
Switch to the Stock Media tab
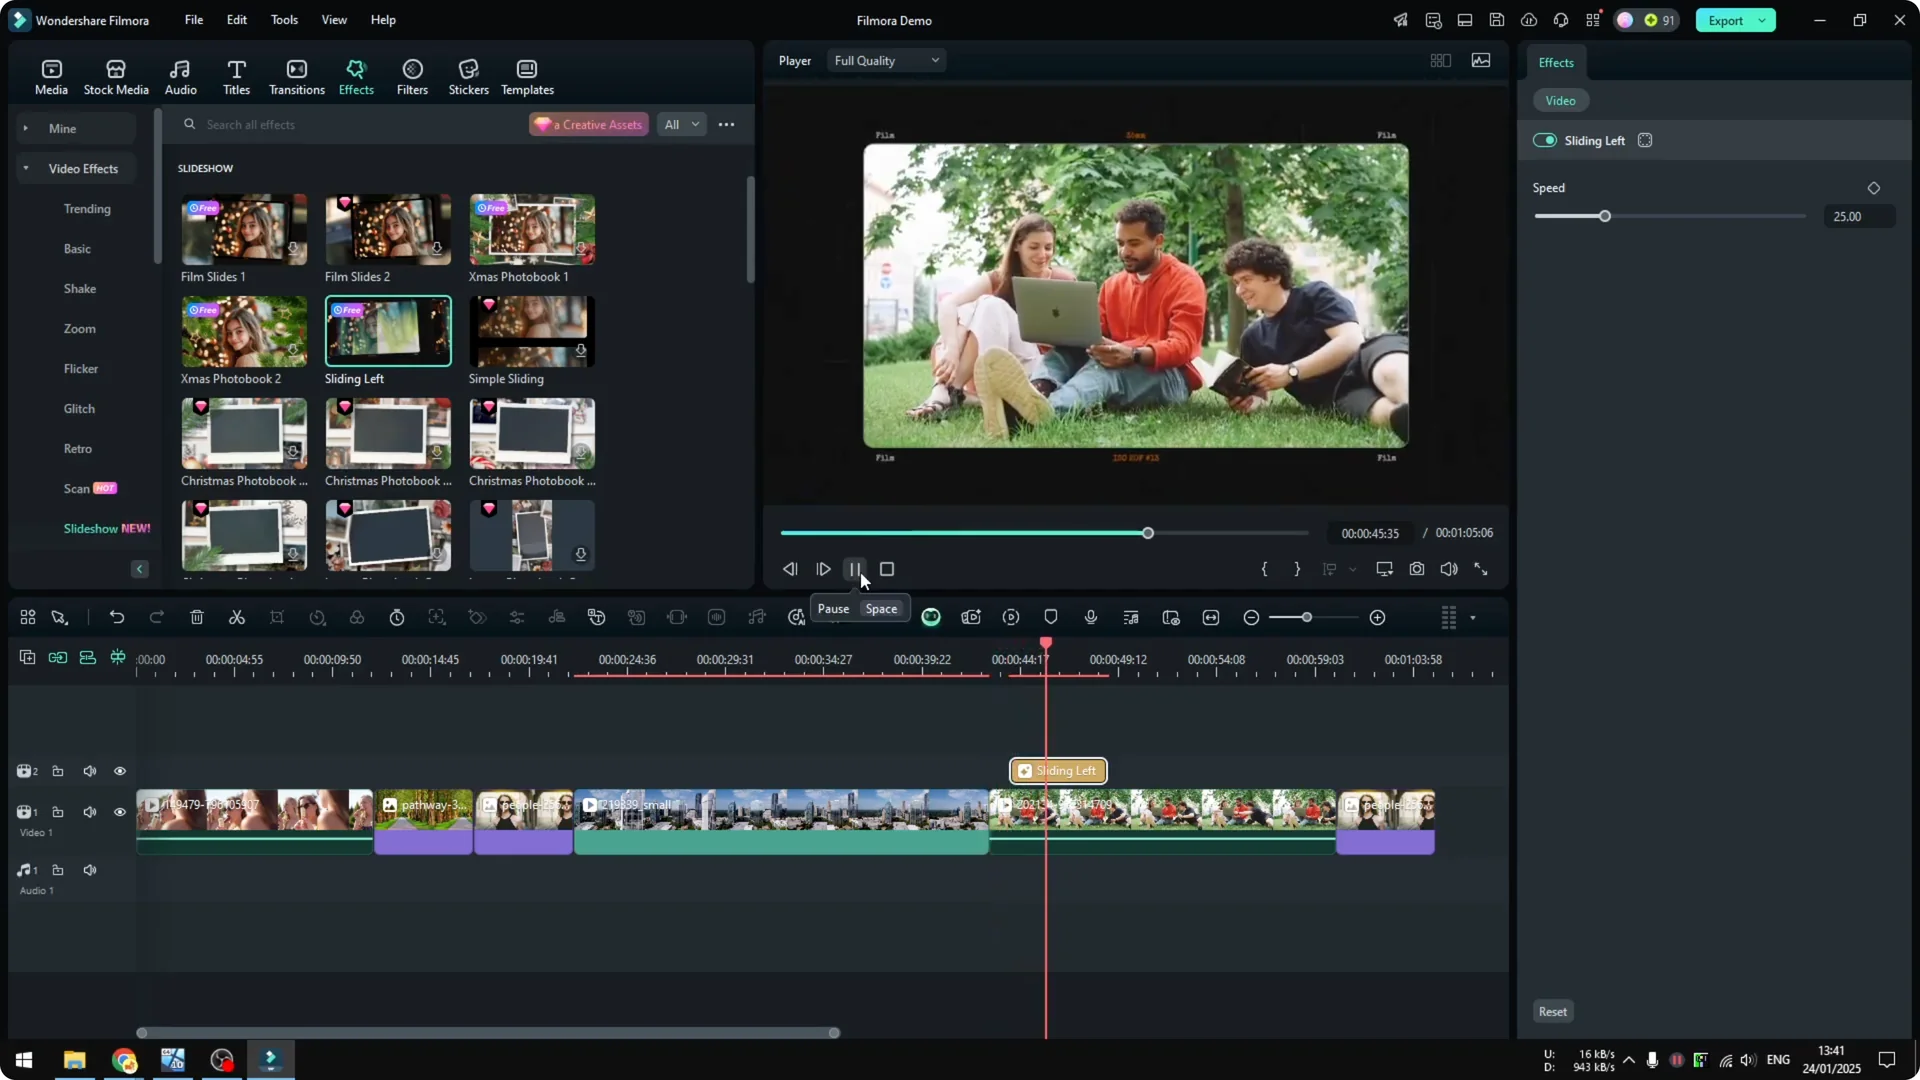point(116,77)
